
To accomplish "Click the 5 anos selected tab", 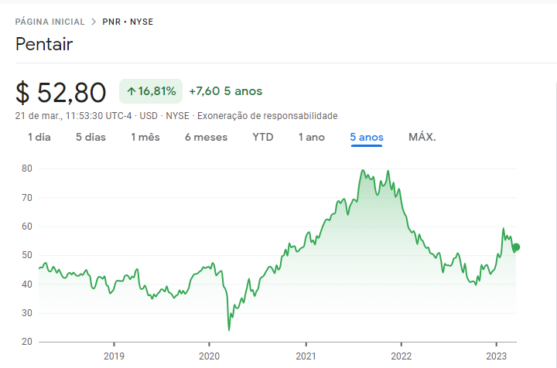I will (367, 137).
